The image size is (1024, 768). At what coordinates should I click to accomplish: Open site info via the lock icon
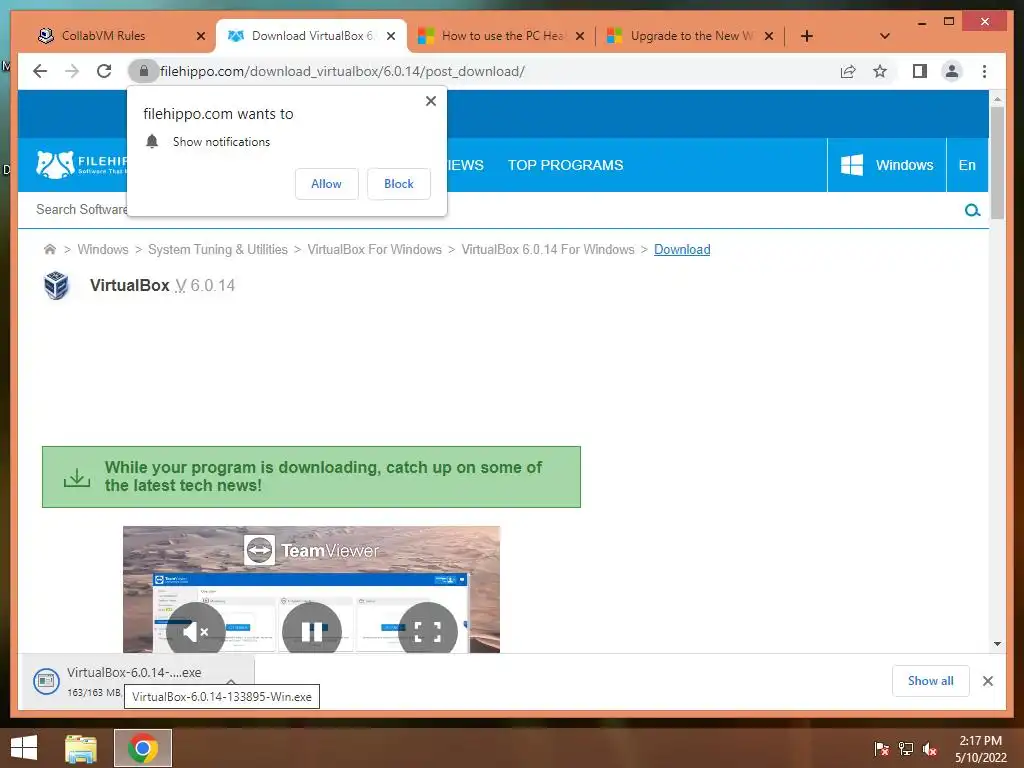pos(144,71)
